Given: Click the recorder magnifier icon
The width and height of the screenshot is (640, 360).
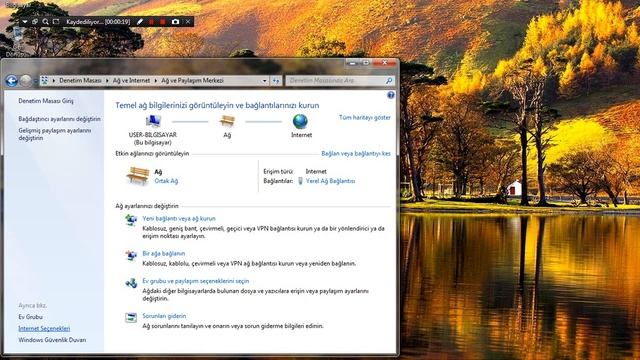Looking at the screenshot, I should click(x=45, y=22).
